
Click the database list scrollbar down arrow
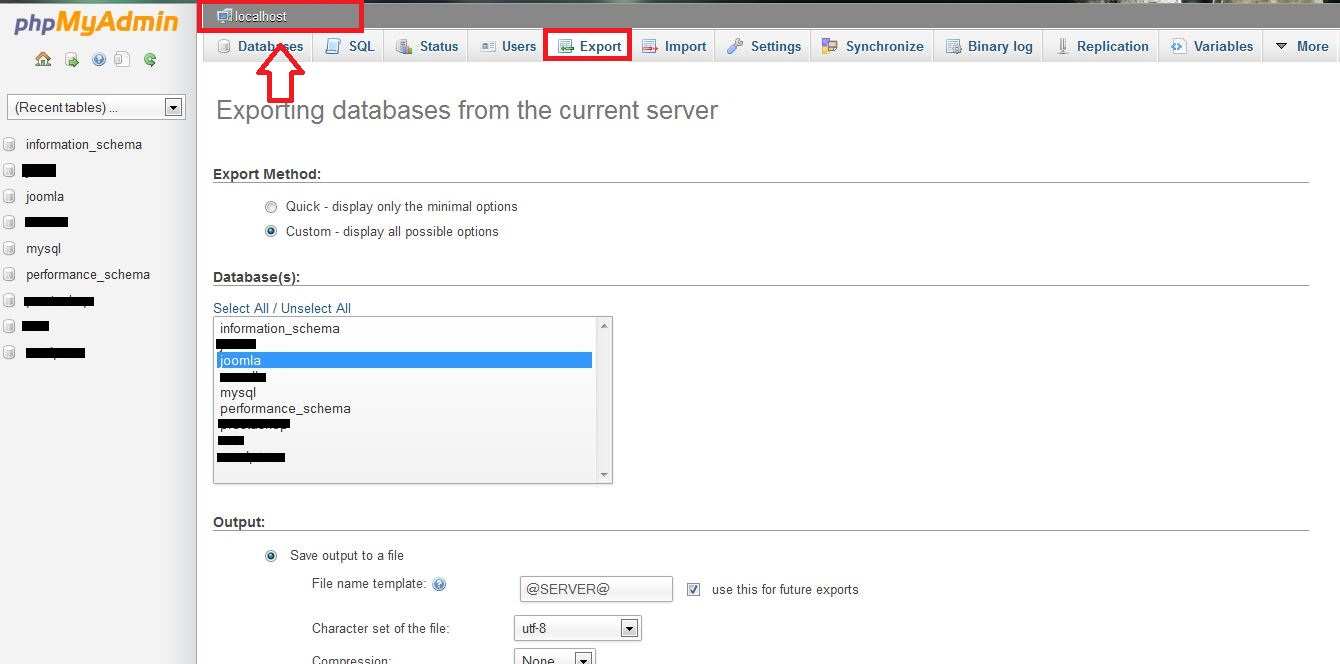point(603,474)
